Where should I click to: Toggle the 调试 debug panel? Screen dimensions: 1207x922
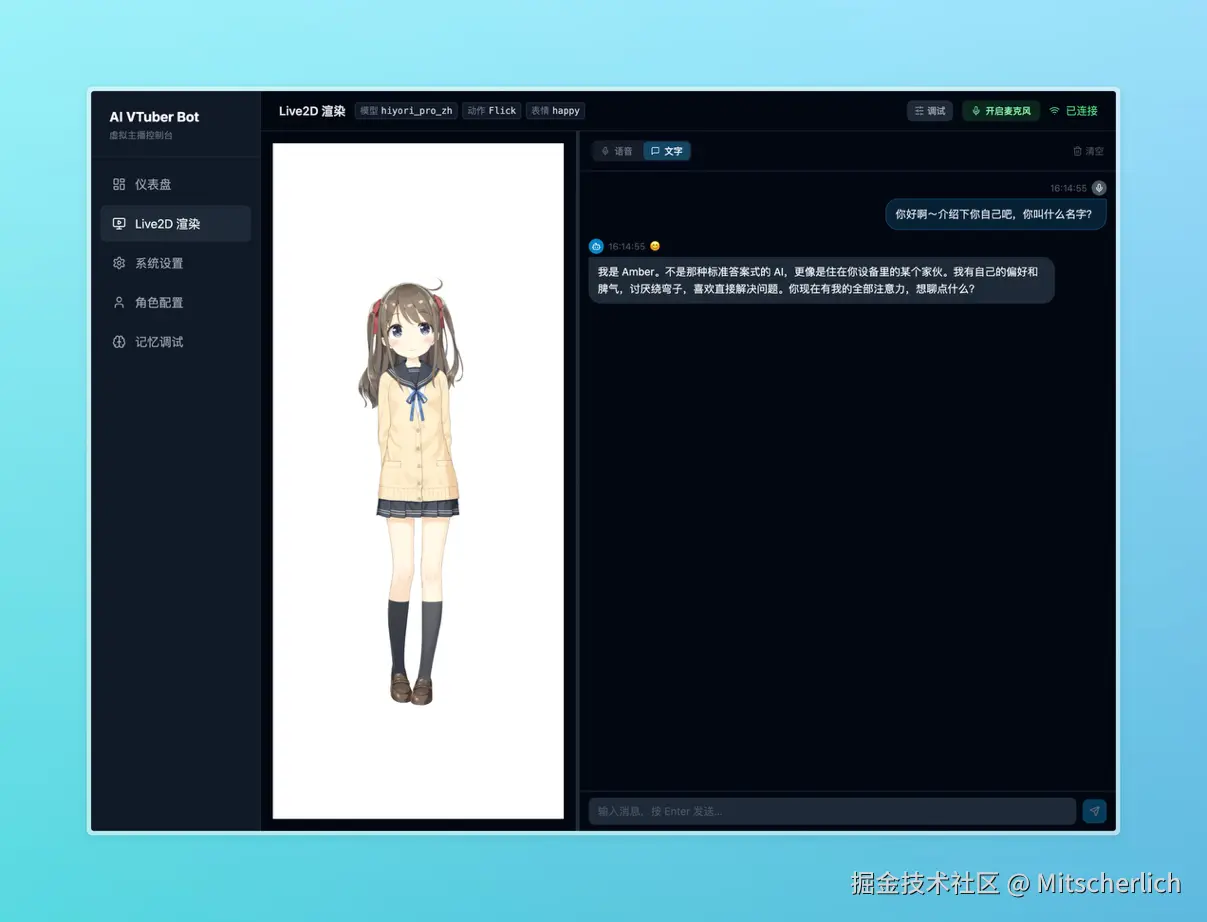(929, 111)
